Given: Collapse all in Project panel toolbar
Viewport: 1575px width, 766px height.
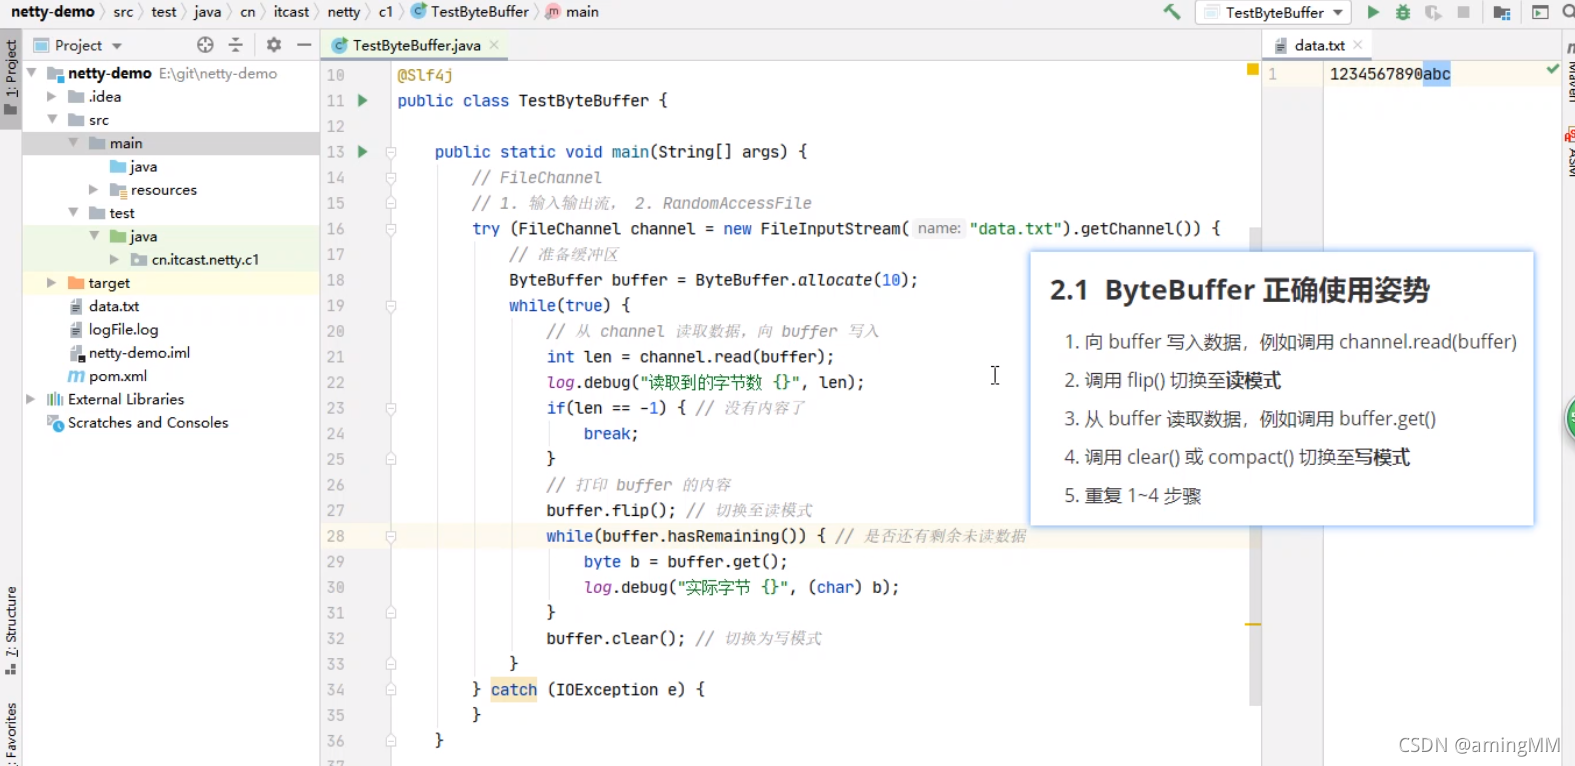Looking at the screenshot, I should tap(236, 45).
